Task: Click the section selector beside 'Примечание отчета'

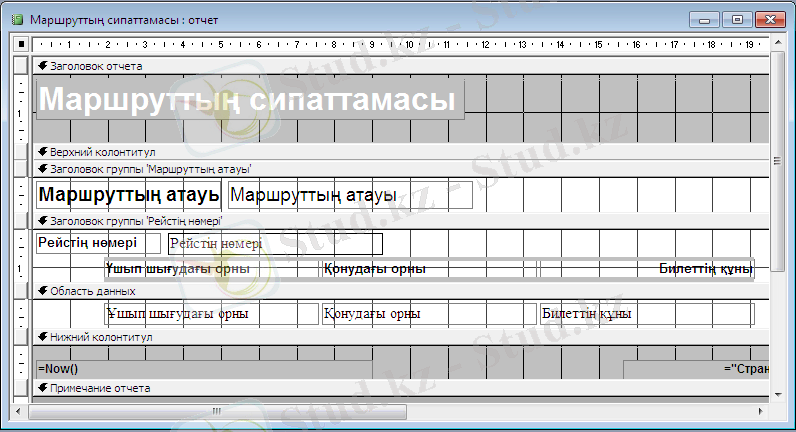Action: [21, 388]
